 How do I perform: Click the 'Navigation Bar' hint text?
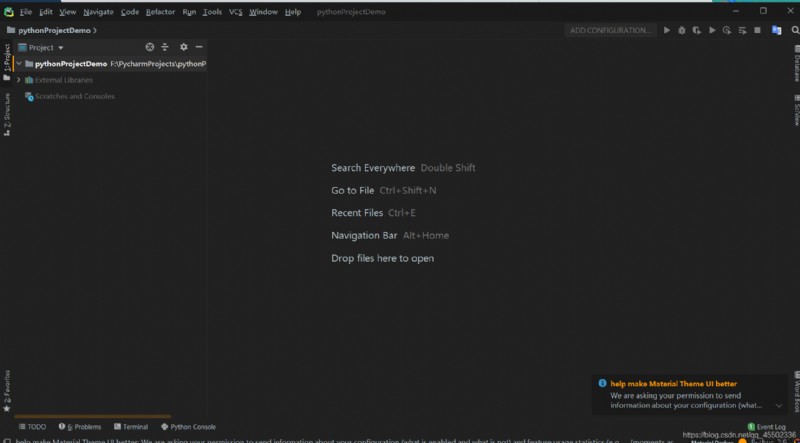tap(364, 235)
